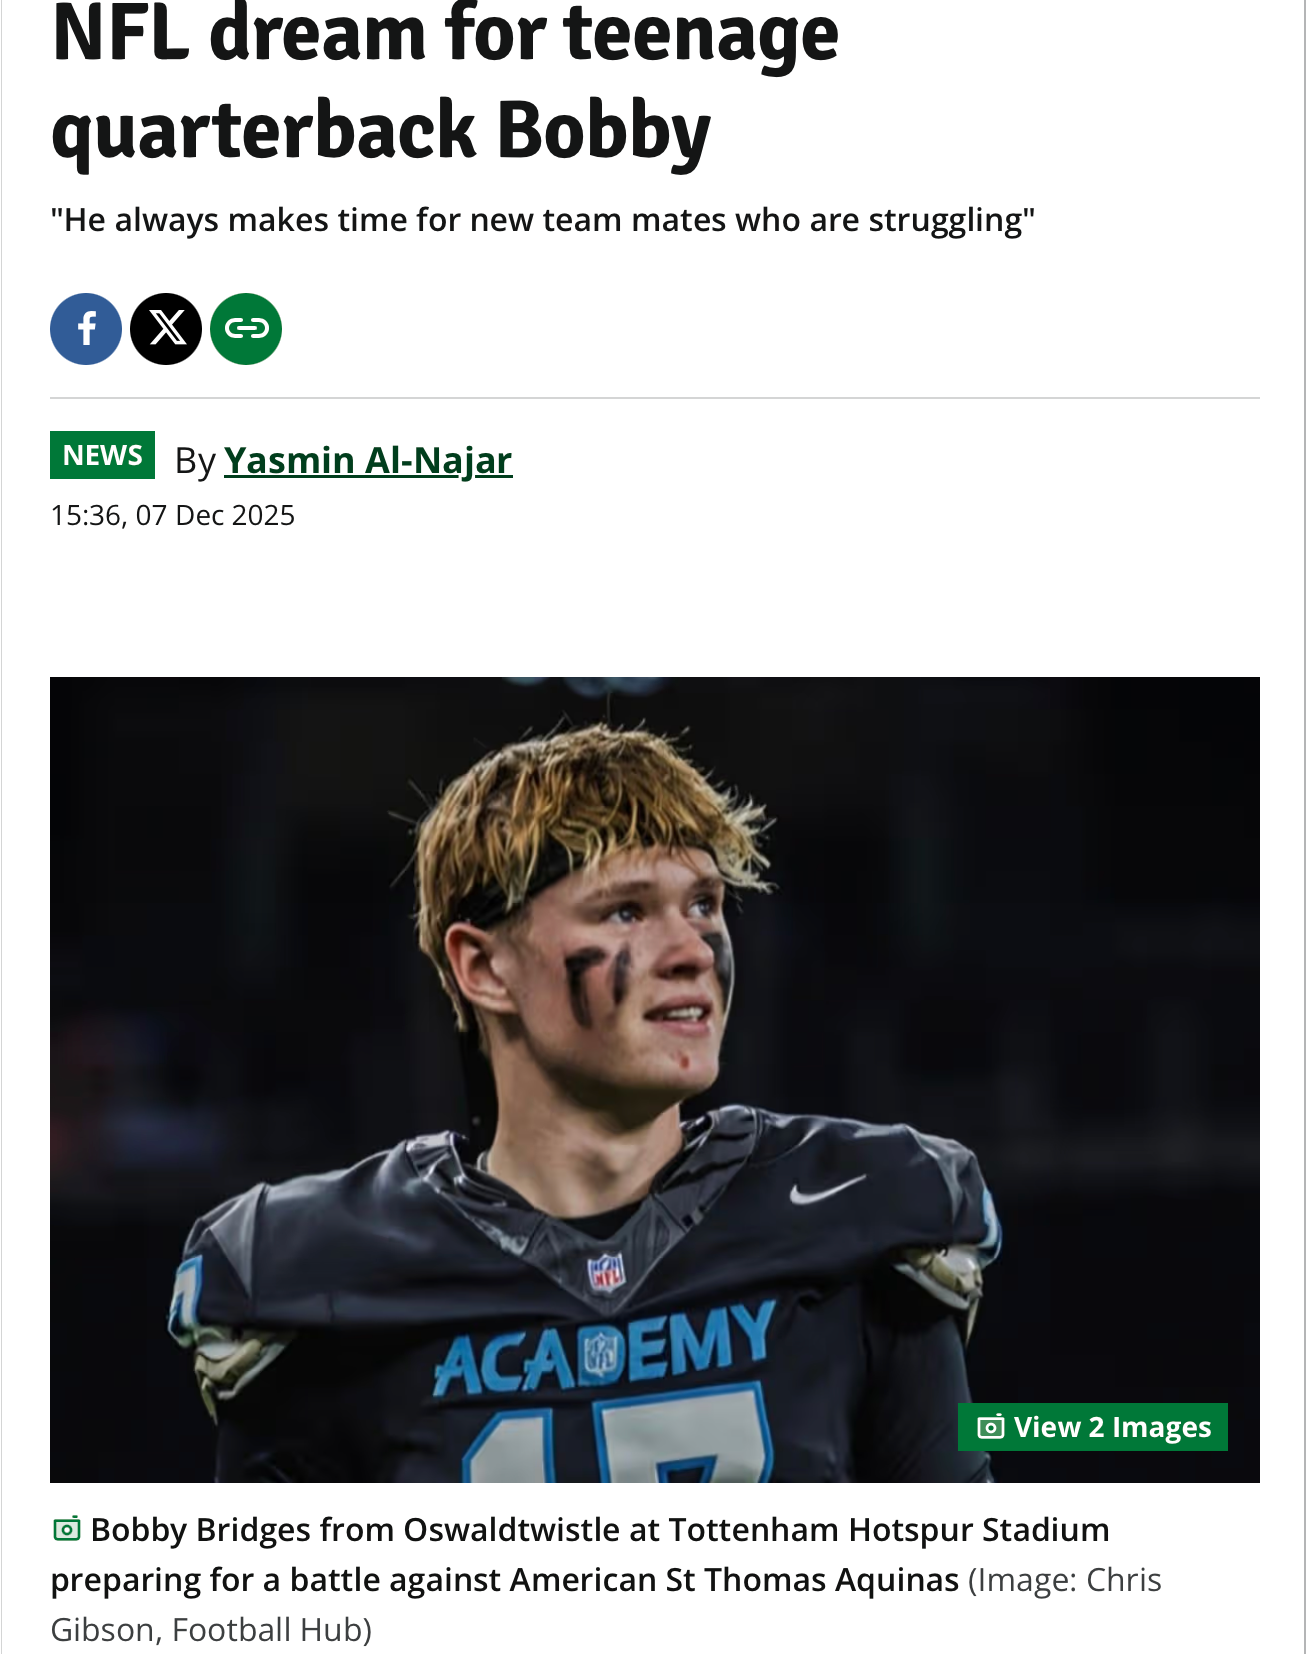Share the article on X
Viewport: 1310px width, 1654px height.
(x=166, y=329)
